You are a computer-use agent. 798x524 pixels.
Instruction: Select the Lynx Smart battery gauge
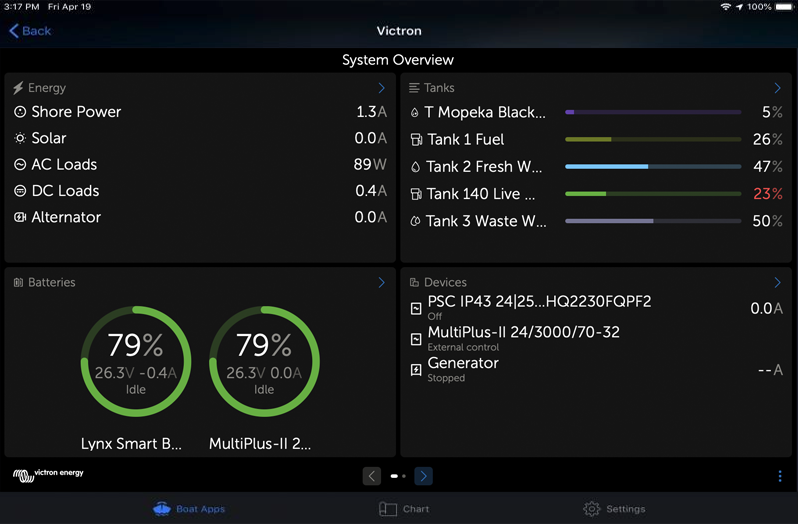pos(135,361)
